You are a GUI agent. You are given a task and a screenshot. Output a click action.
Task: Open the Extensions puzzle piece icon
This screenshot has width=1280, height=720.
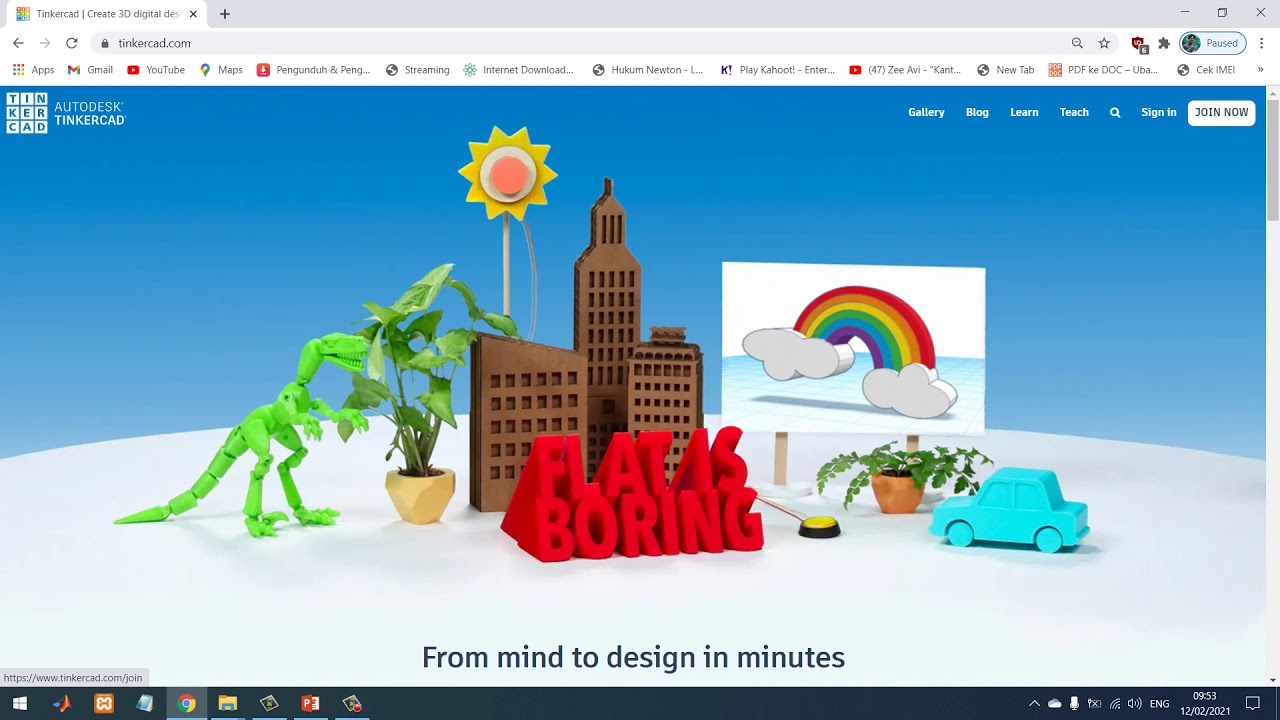click(x=1164, y=43)
